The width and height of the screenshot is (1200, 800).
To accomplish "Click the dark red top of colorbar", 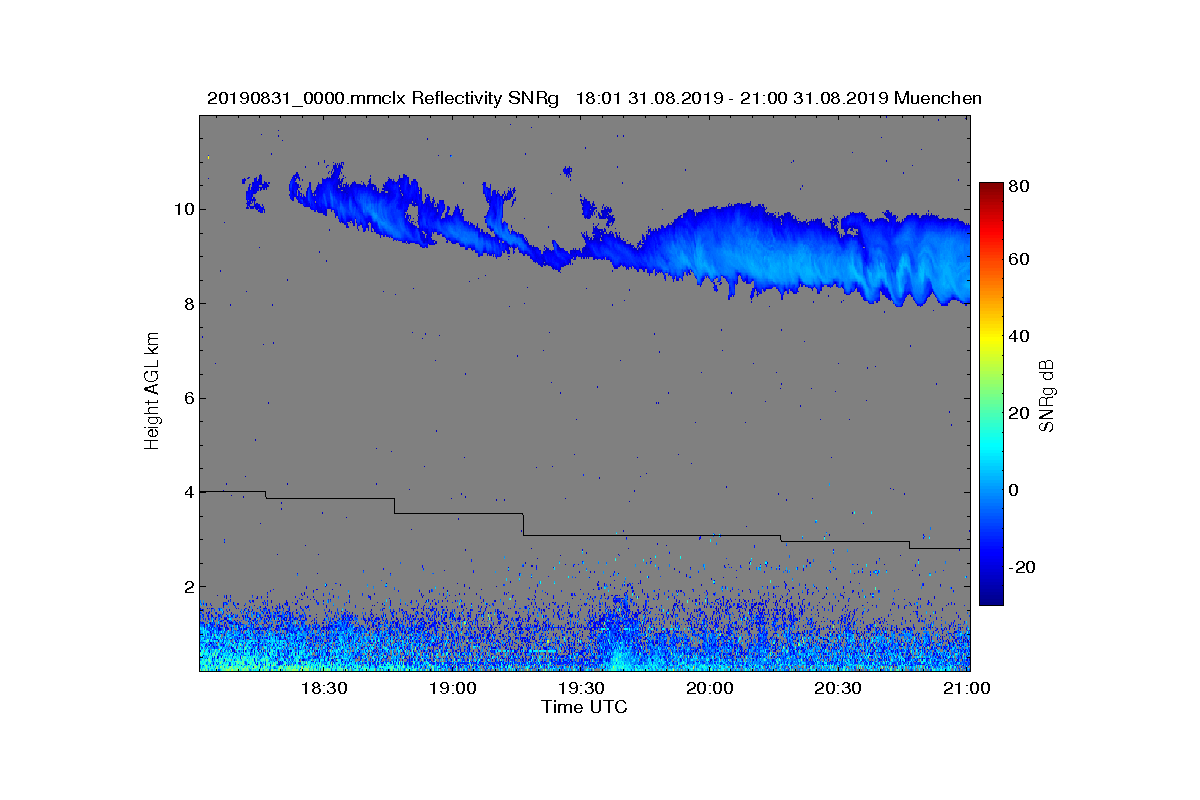I will pos(991,188).
